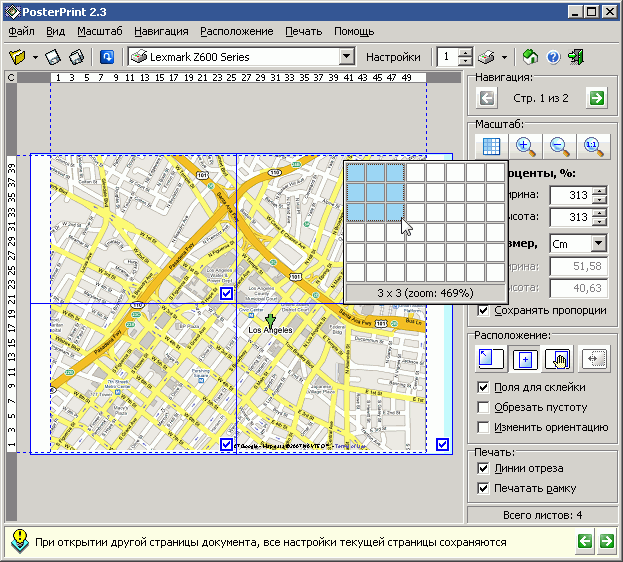The width and height of the screenshot is (623, 562).
Task: Click the blue refresh arrow toolbar icon
Action: coord(107,57)
